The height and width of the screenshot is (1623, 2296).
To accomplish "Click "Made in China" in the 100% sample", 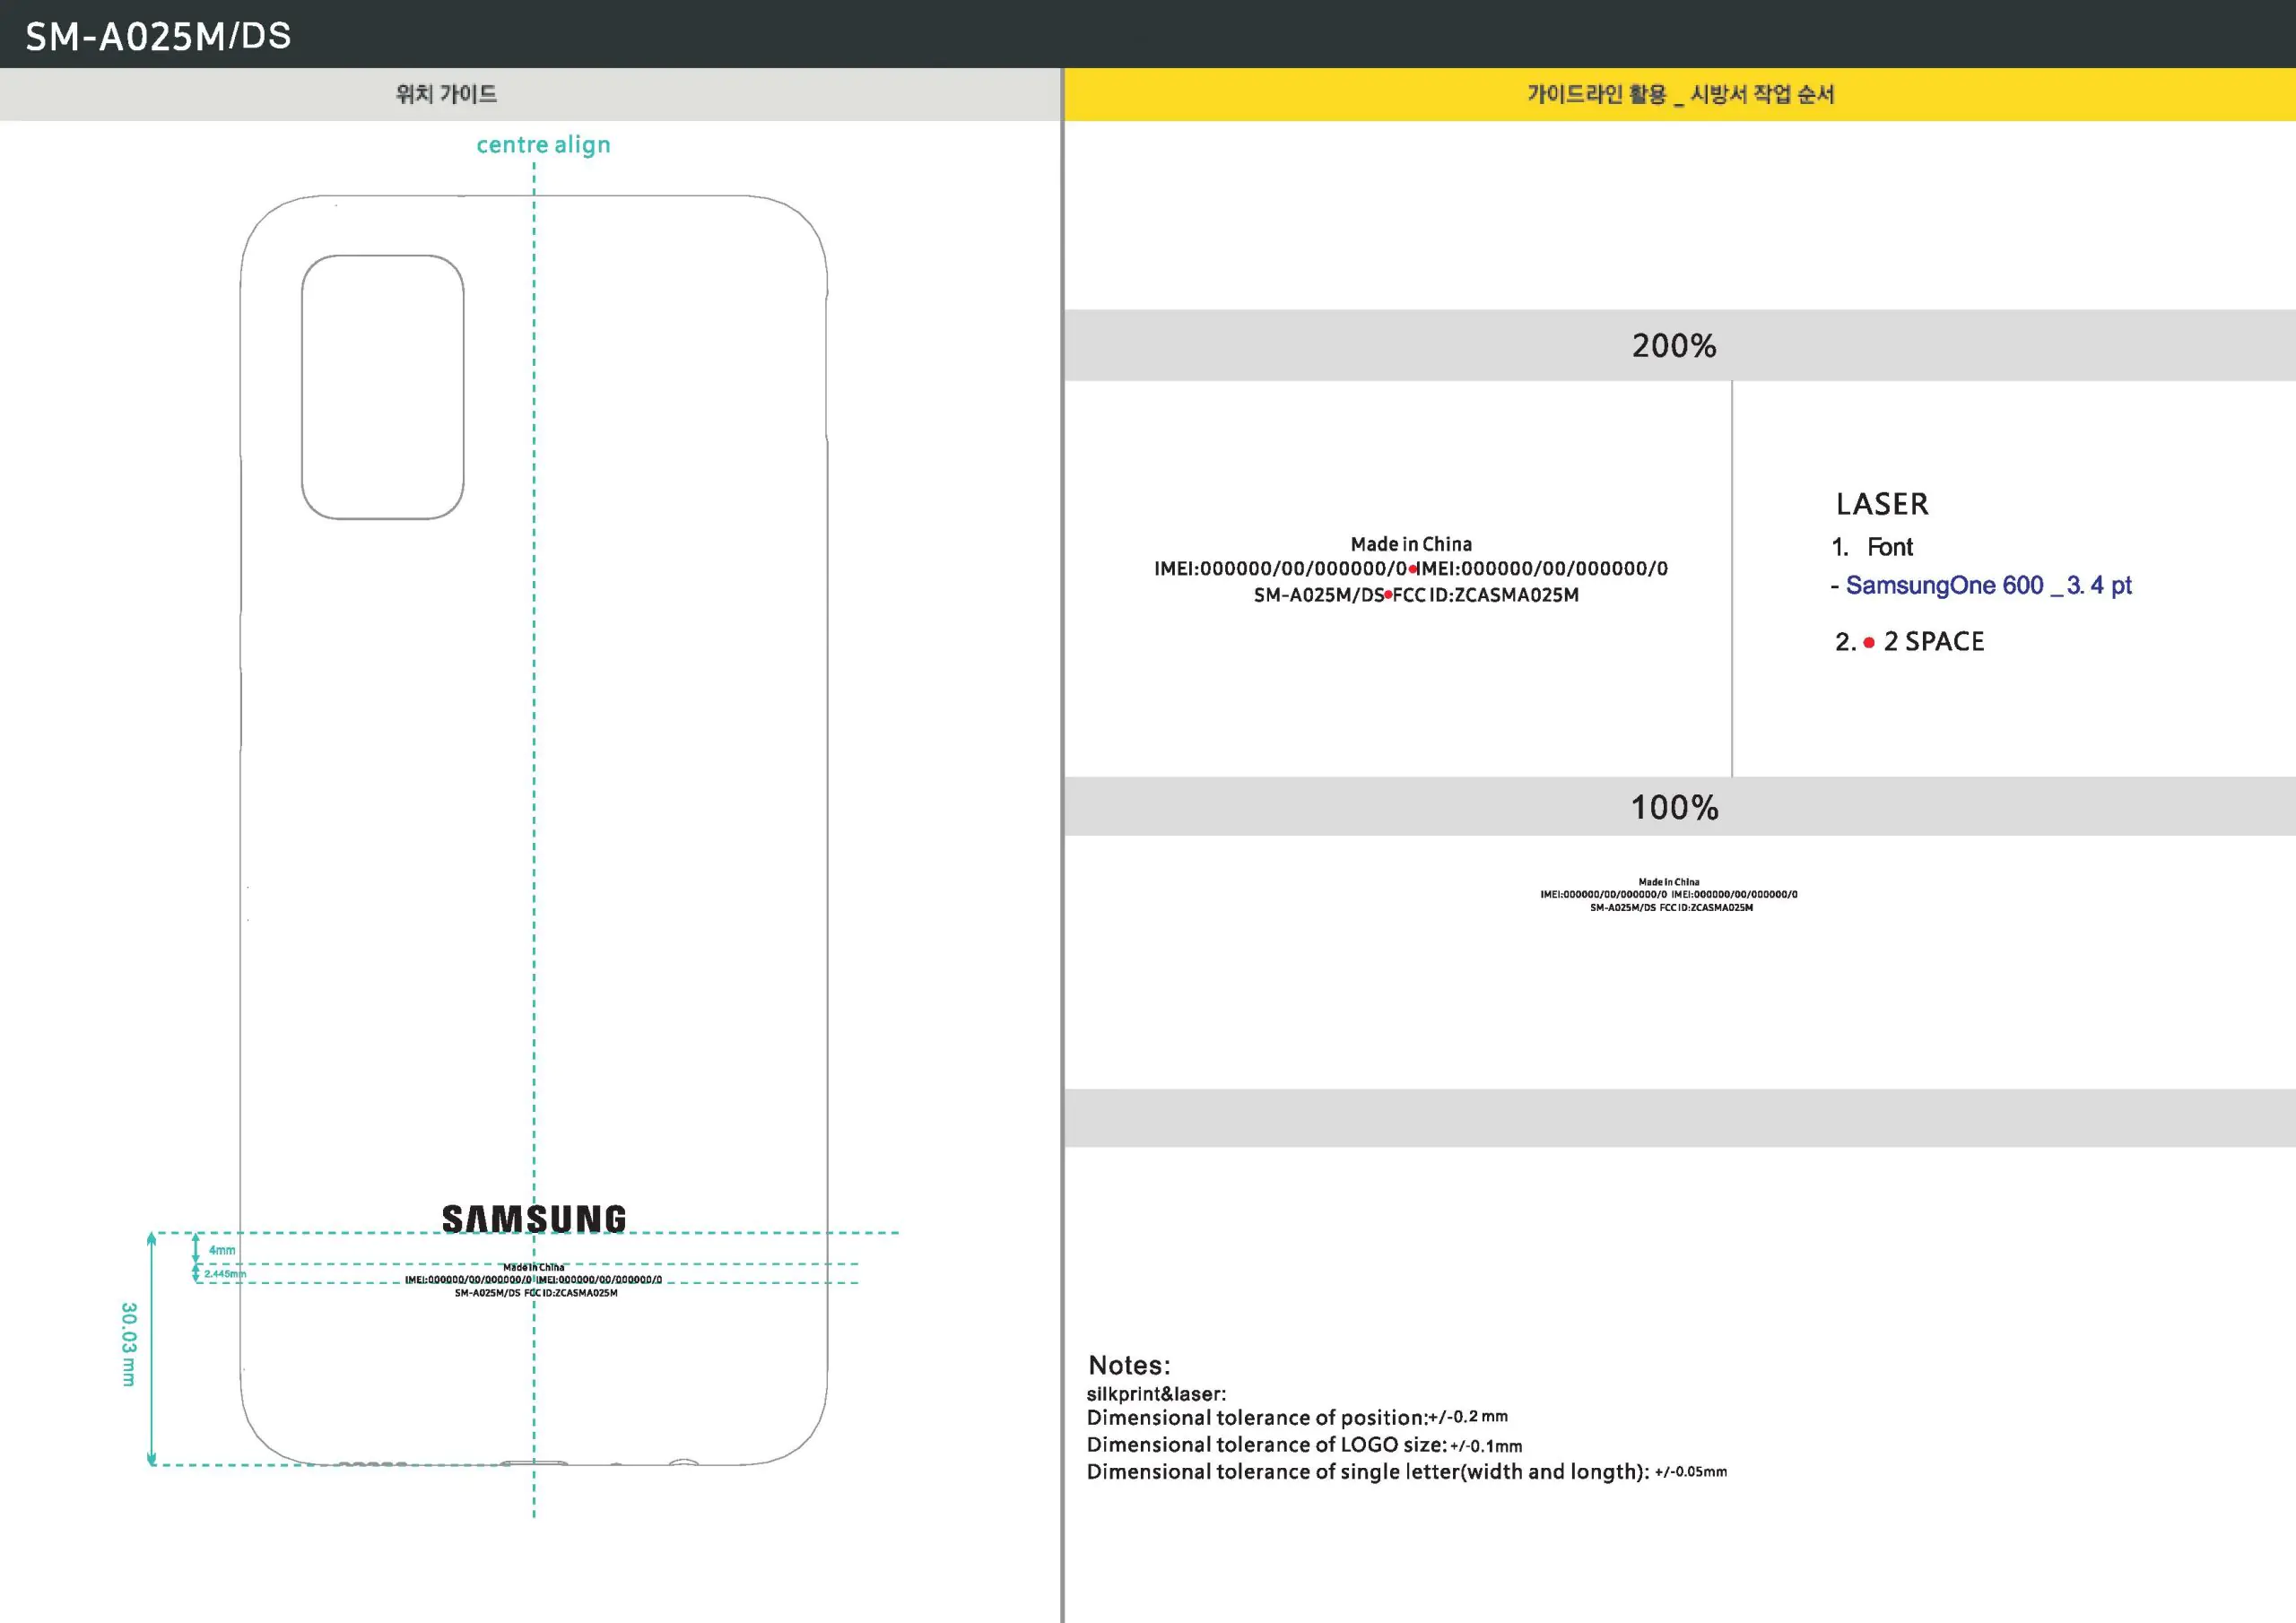I will [x=1669, y=882].
